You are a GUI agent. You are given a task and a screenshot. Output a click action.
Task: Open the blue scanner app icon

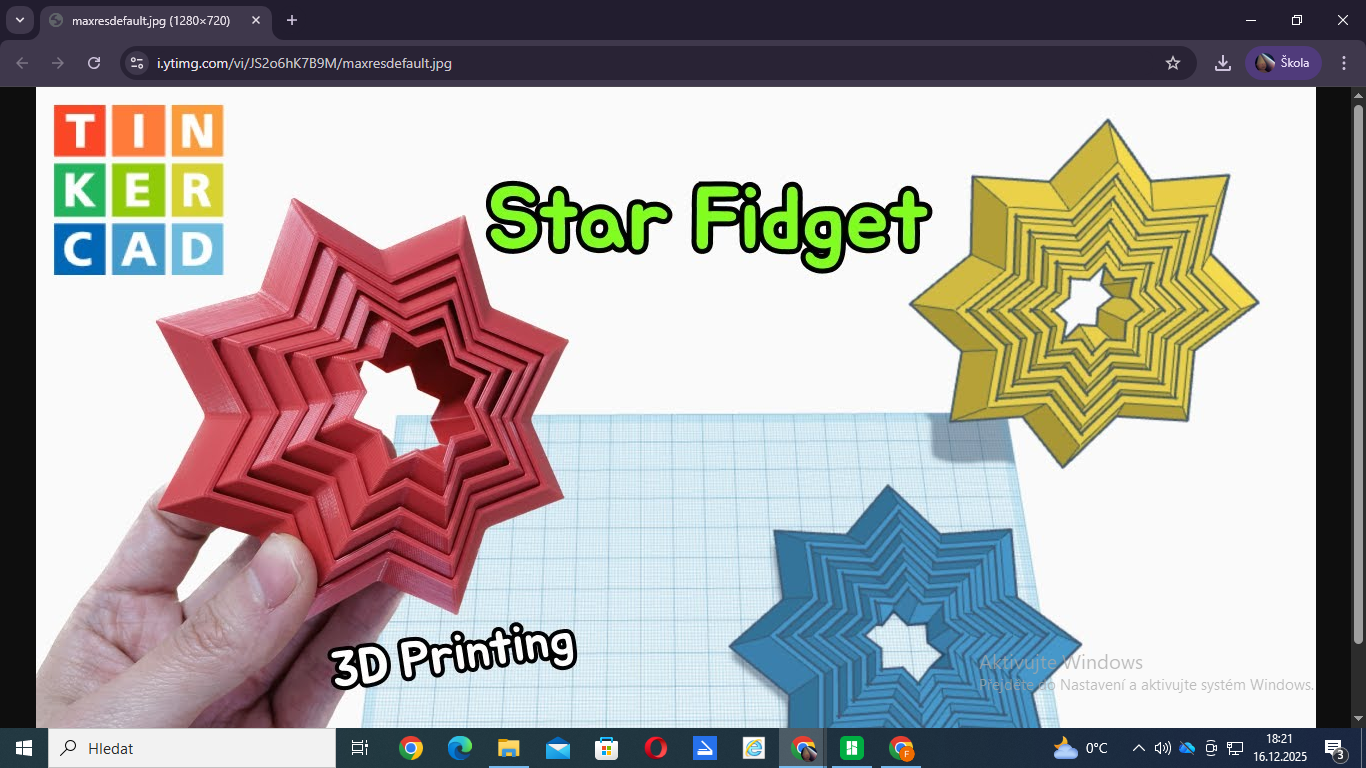tap(705, 748)
